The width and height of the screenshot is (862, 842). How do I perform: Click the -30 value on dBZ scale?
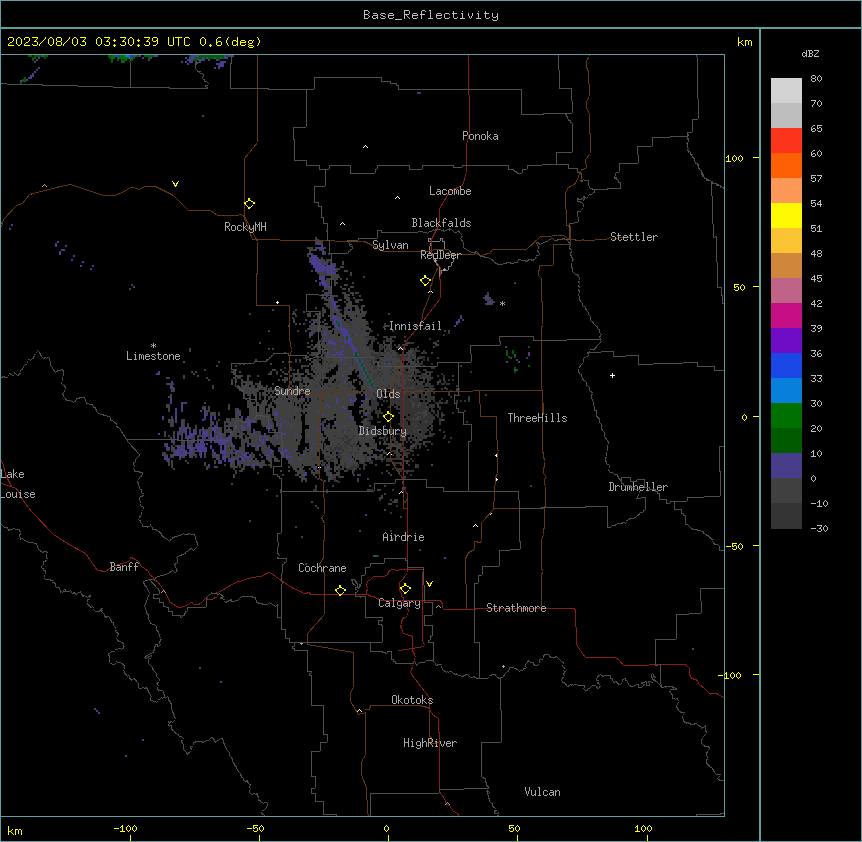[x=819, y=529]
